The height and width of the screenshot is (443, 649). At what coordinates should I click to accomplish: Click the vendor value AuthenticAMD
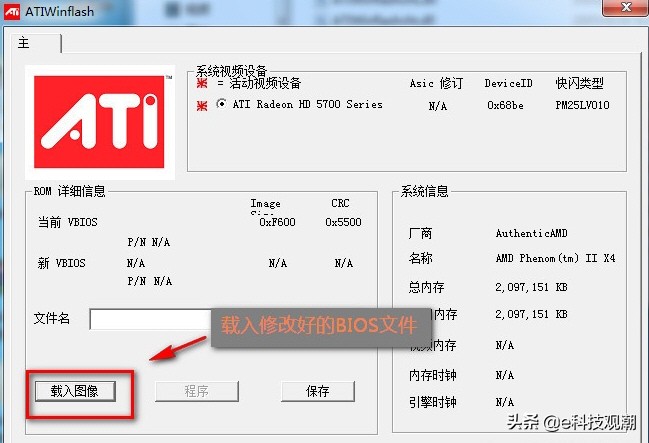[531, 234]
